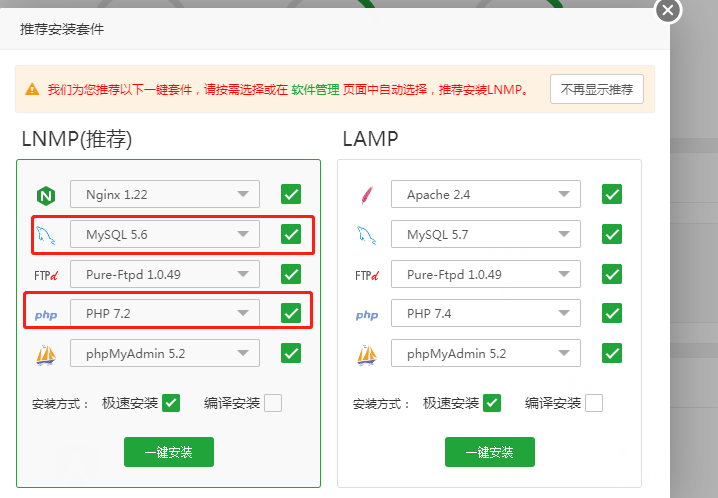Screen dimensions: 718x498
Task: Enable 编译安装 checkbox in LNMP
Action: (x=273, y=403)
